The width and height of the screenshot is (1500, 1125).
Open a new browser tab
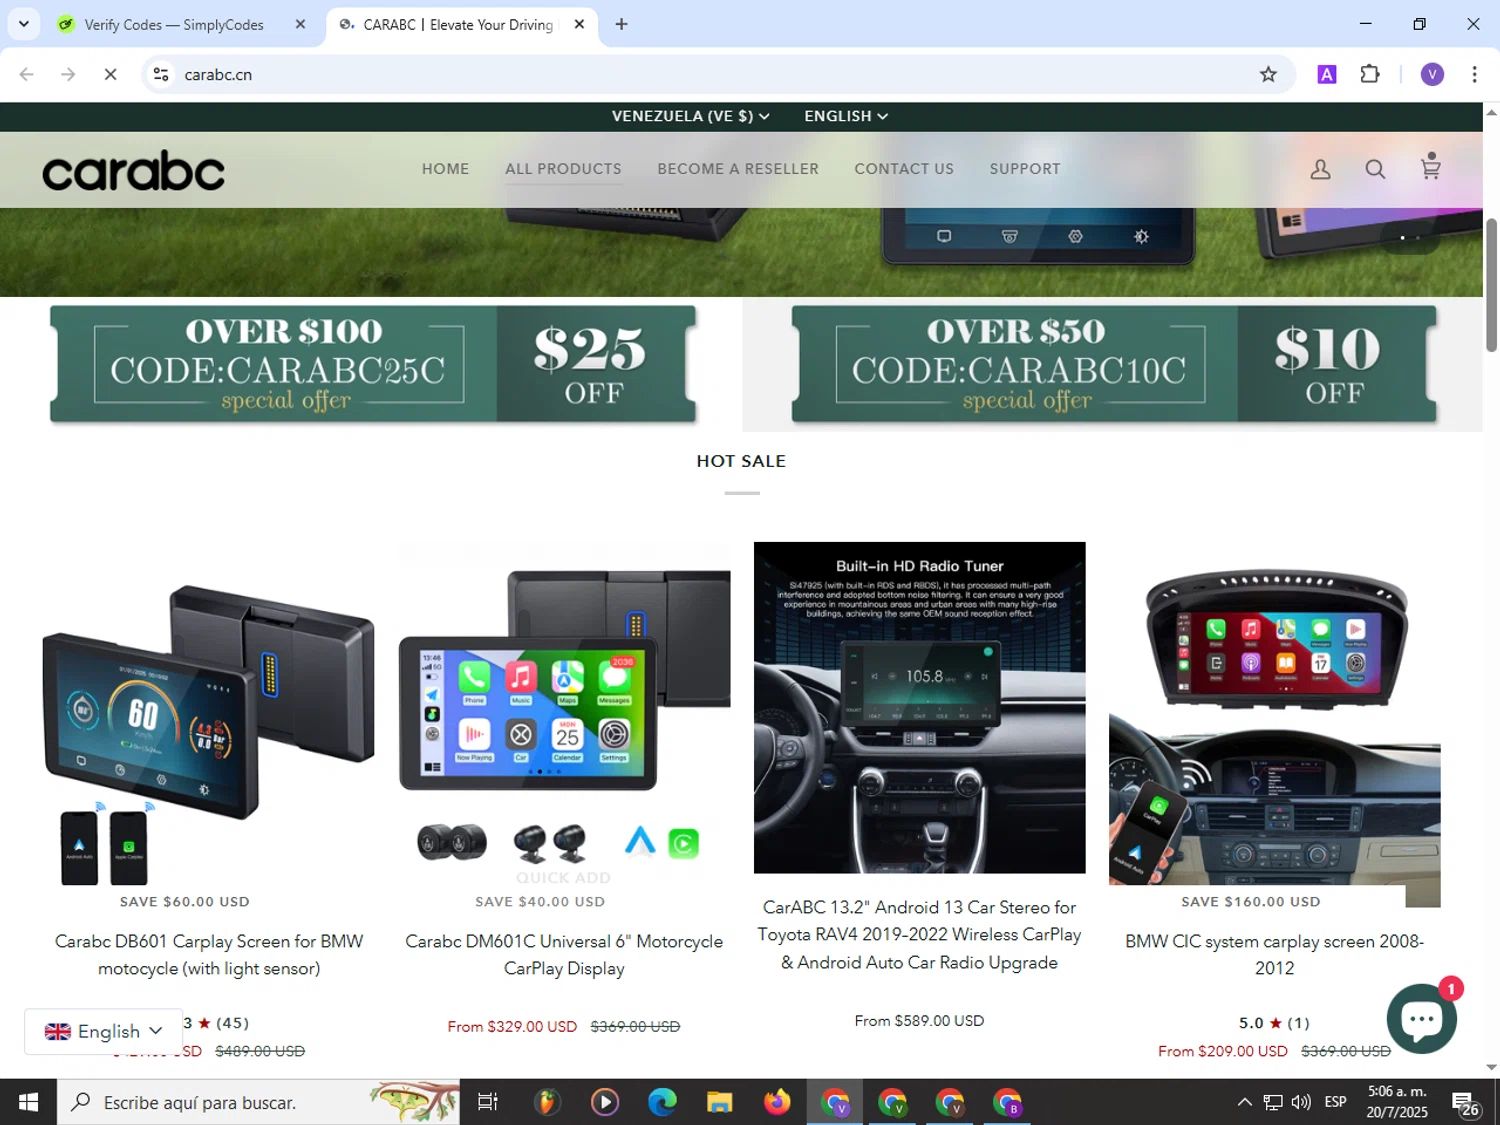pyautogui.click(x=621, y=24)
